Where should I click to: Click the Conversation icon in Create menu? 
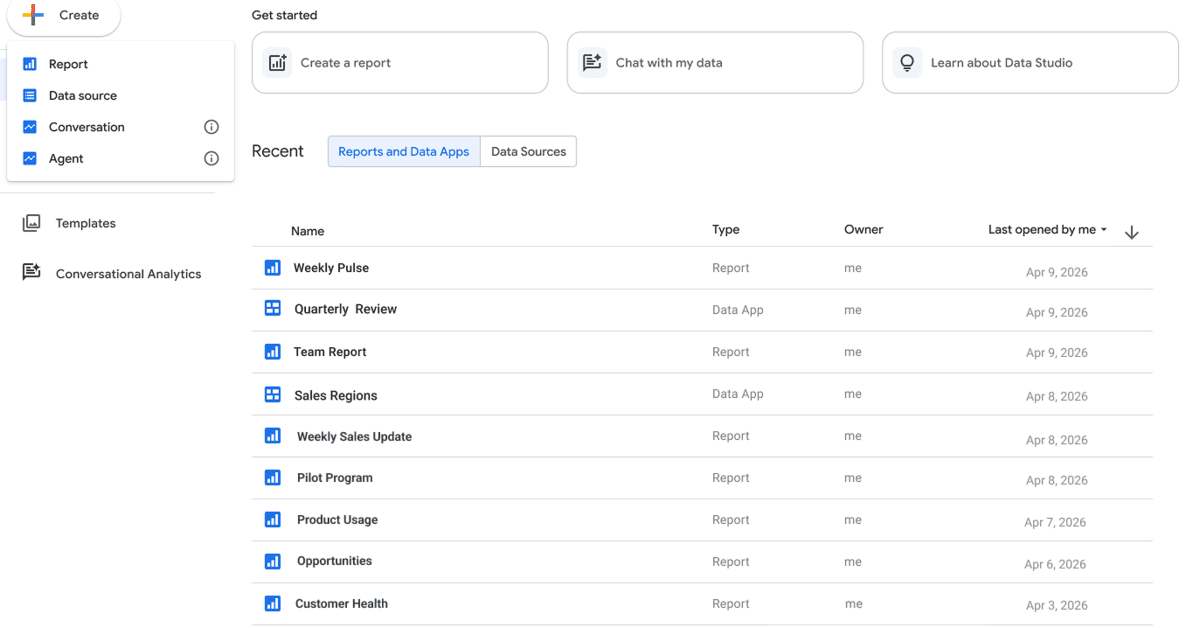(30, 127)
